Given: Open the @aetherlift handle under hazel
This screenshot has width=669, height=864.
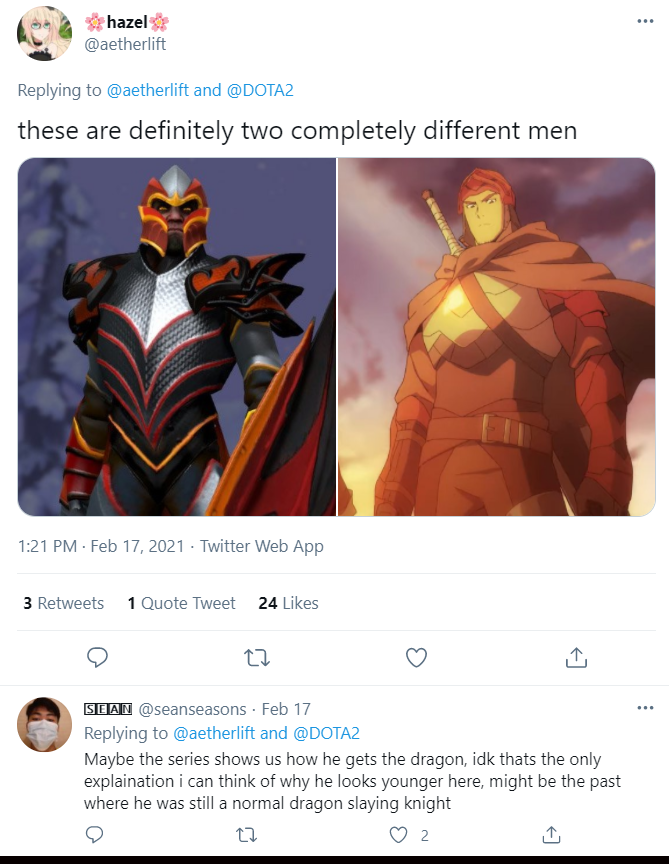Looking at the screenshot, I should pos(125,44).
